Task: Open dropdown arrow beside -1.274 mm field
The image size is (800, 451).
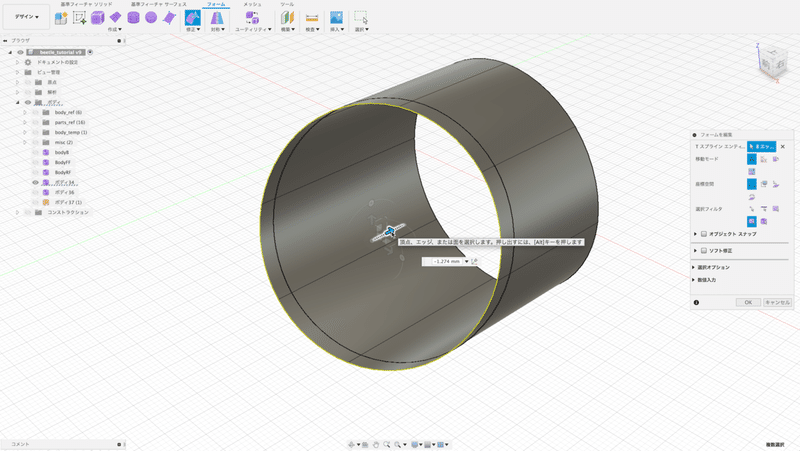Action: 466,261
